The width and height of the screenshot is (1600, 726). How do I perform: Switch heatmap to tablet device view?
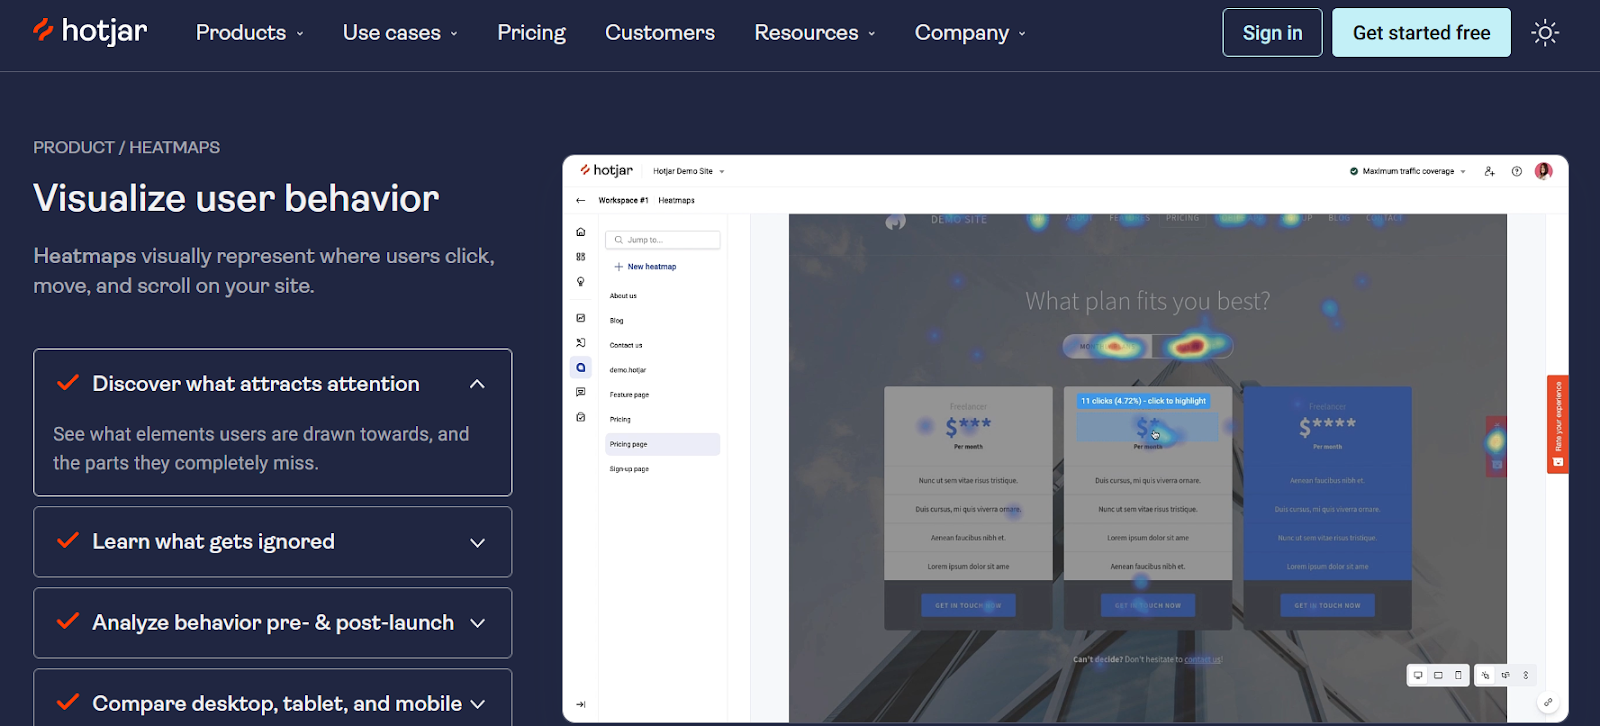(1438, 675)
